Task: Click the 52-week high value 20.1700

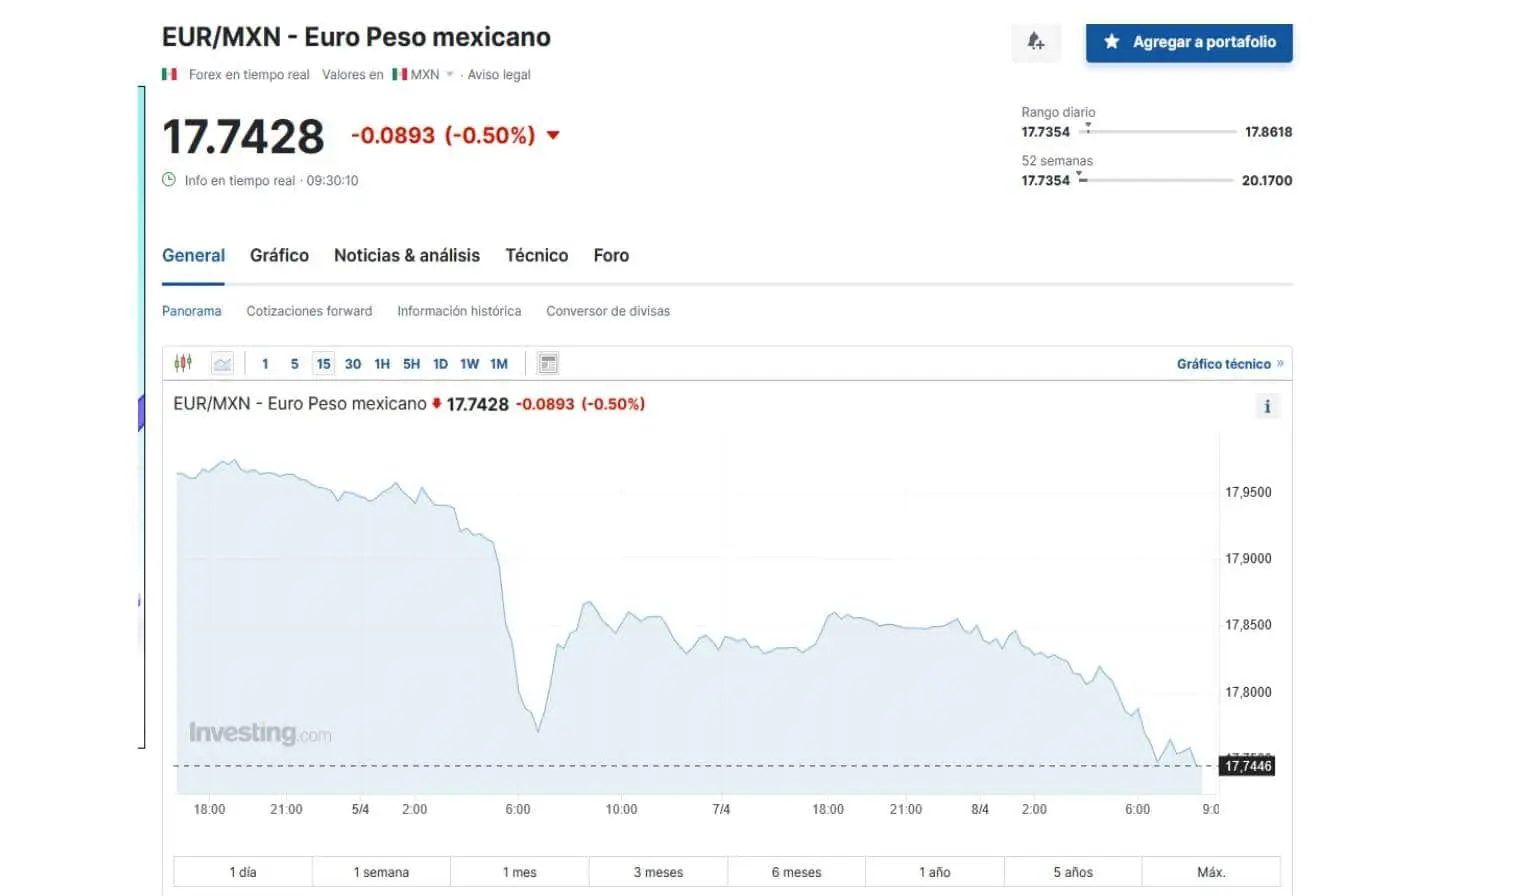Action: coord(1267,180)
